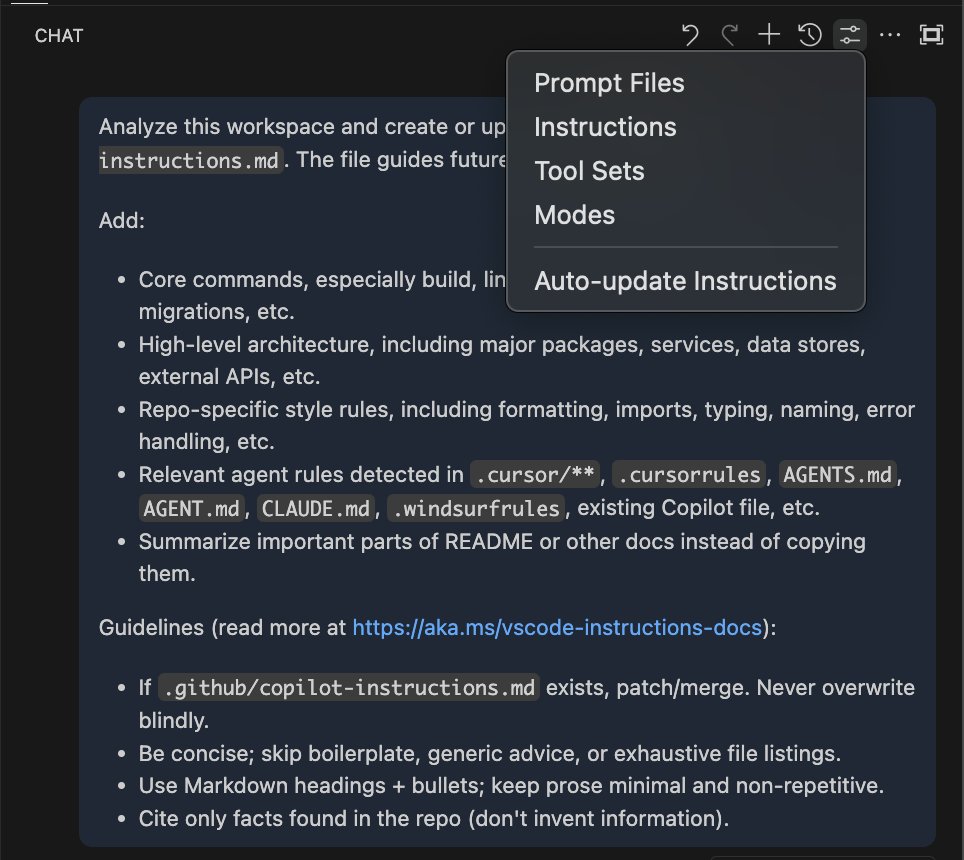964x860 pixels.
Task: Click the .cursor/** code snippet
Action: click(534, 475)
